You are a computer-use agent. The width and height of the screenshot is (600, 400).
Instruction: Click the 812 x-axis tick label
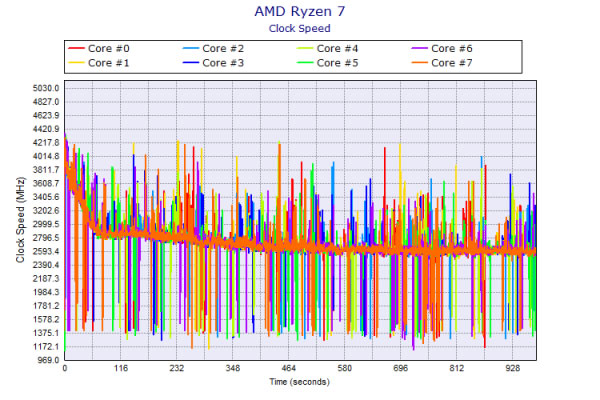457,368
